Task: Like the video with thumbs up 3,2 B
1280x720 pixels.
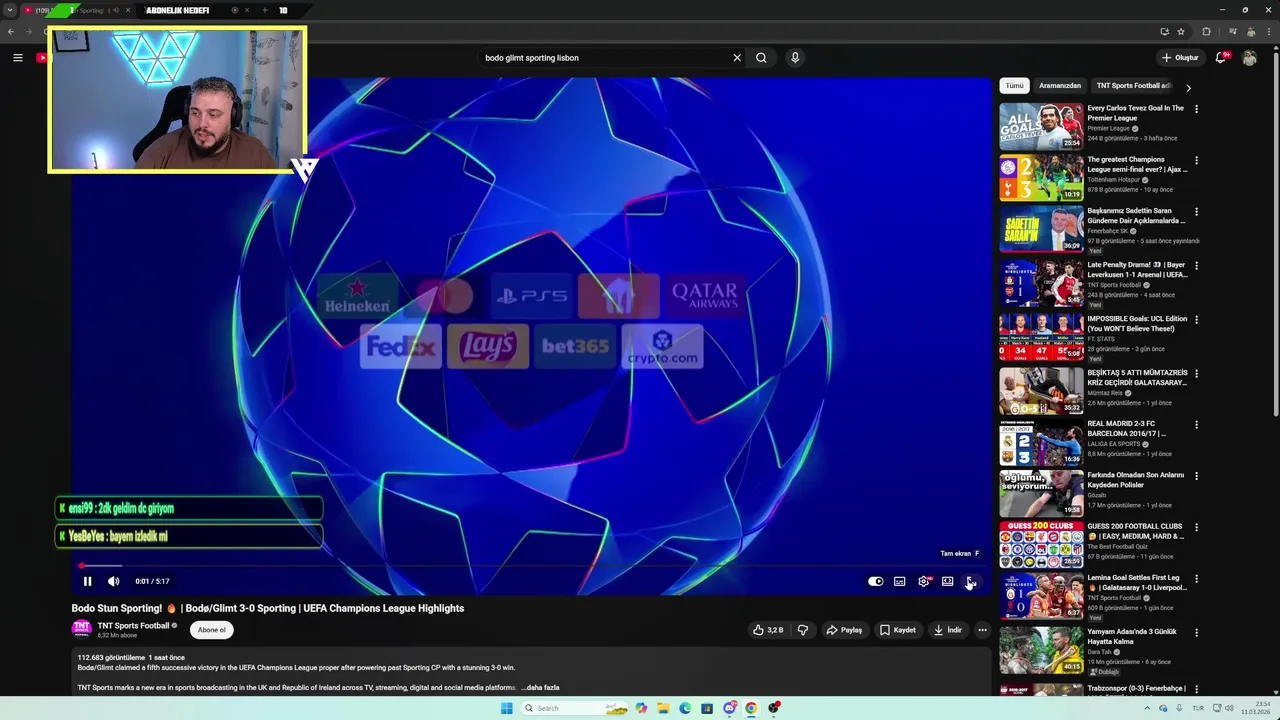Action: pyautogui.click(x=768, y=630)
